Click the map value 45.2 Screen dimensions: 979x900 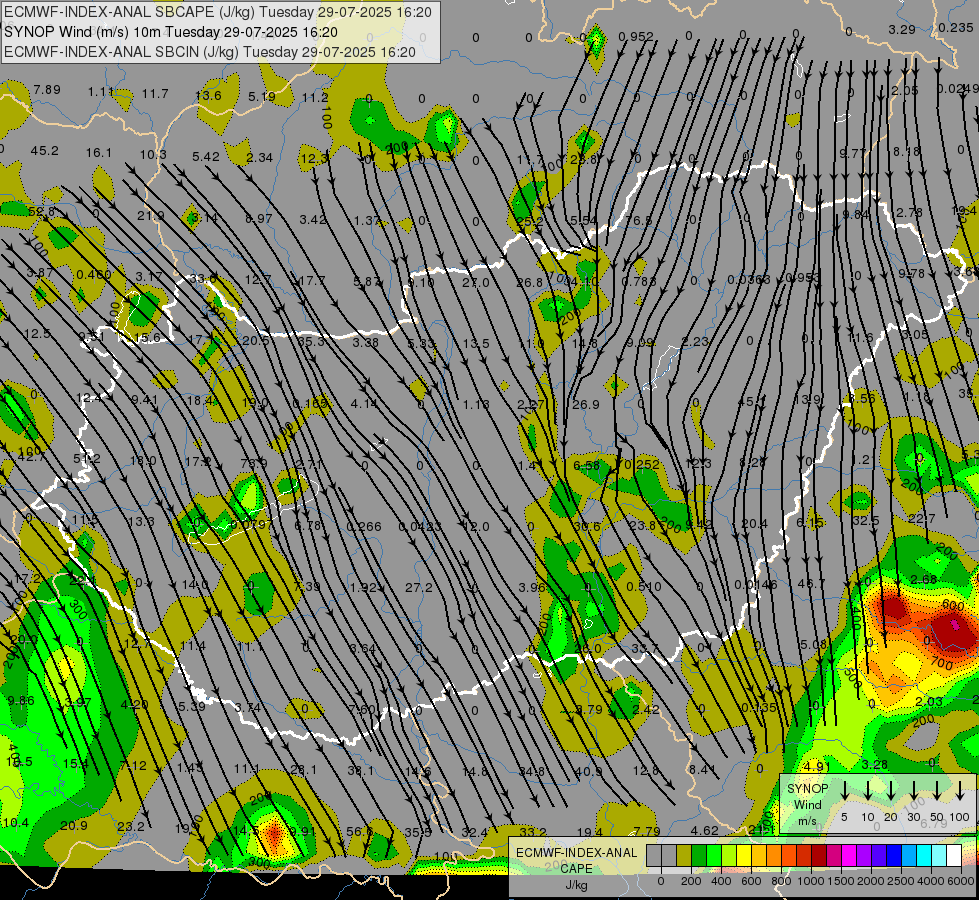[44, 151]
